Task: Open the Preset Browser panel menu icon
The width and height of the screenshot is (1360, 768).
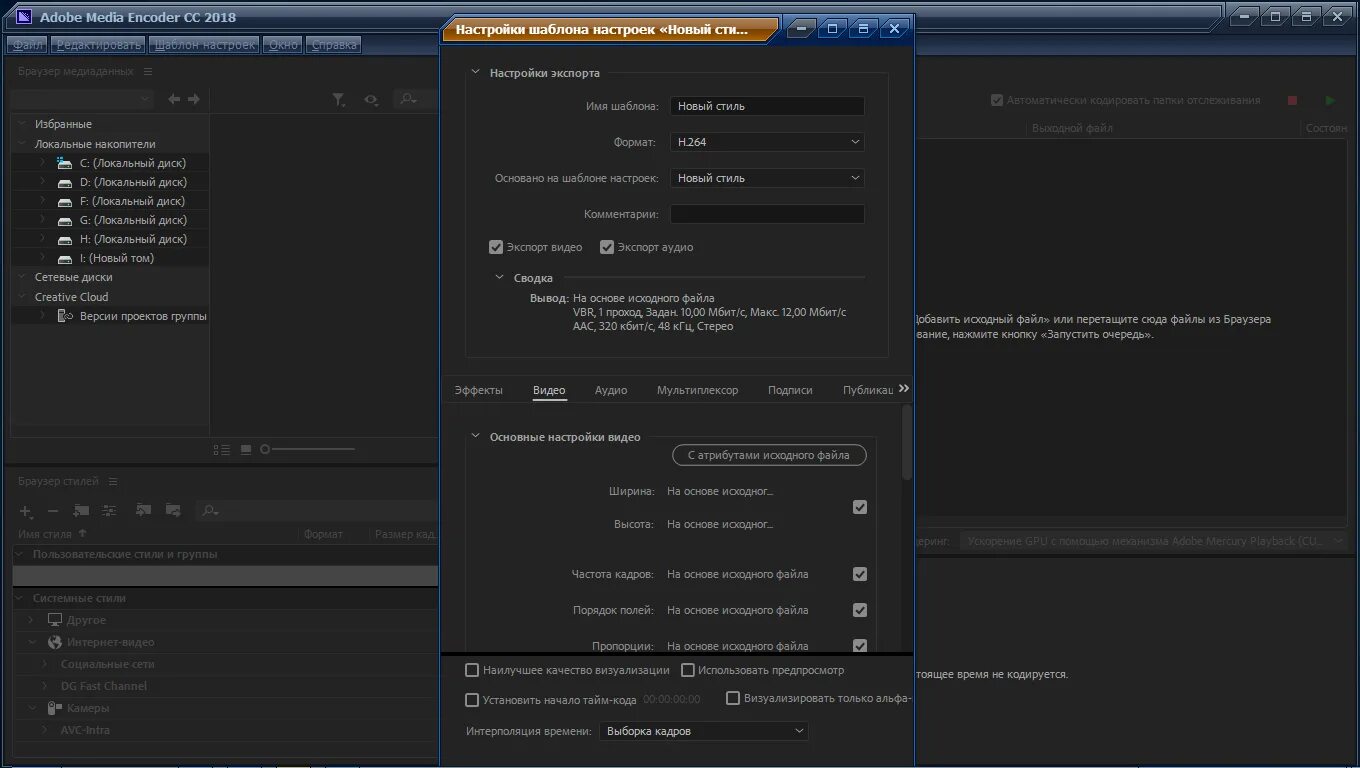Action: tap(113, 482)
